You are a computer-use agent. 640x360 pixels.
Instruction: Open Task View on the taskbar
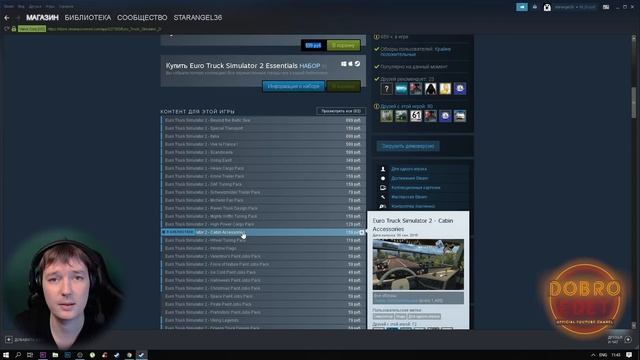point(30,355)
